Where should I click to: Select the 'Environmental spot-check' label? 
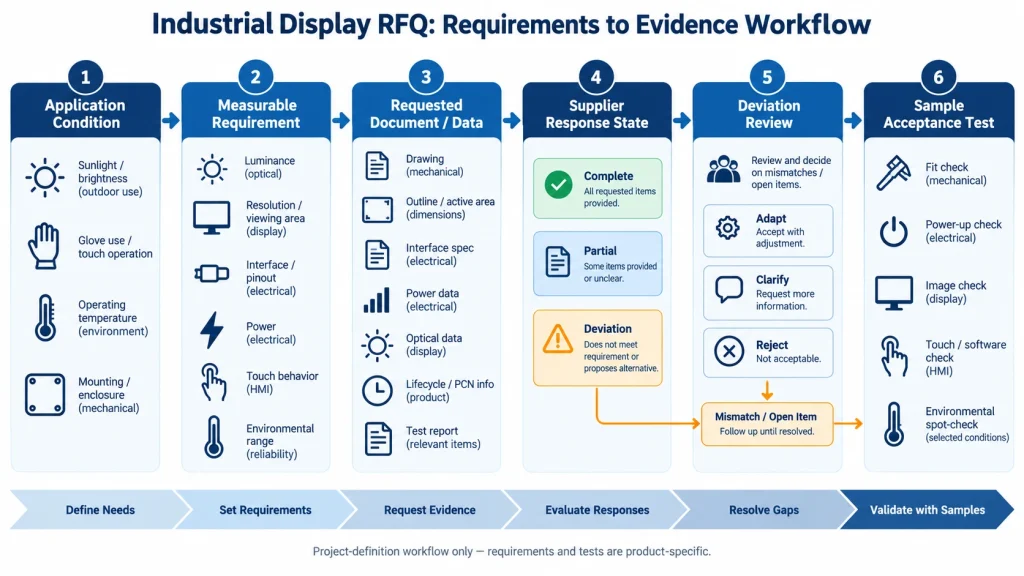[x=967, y=424]
